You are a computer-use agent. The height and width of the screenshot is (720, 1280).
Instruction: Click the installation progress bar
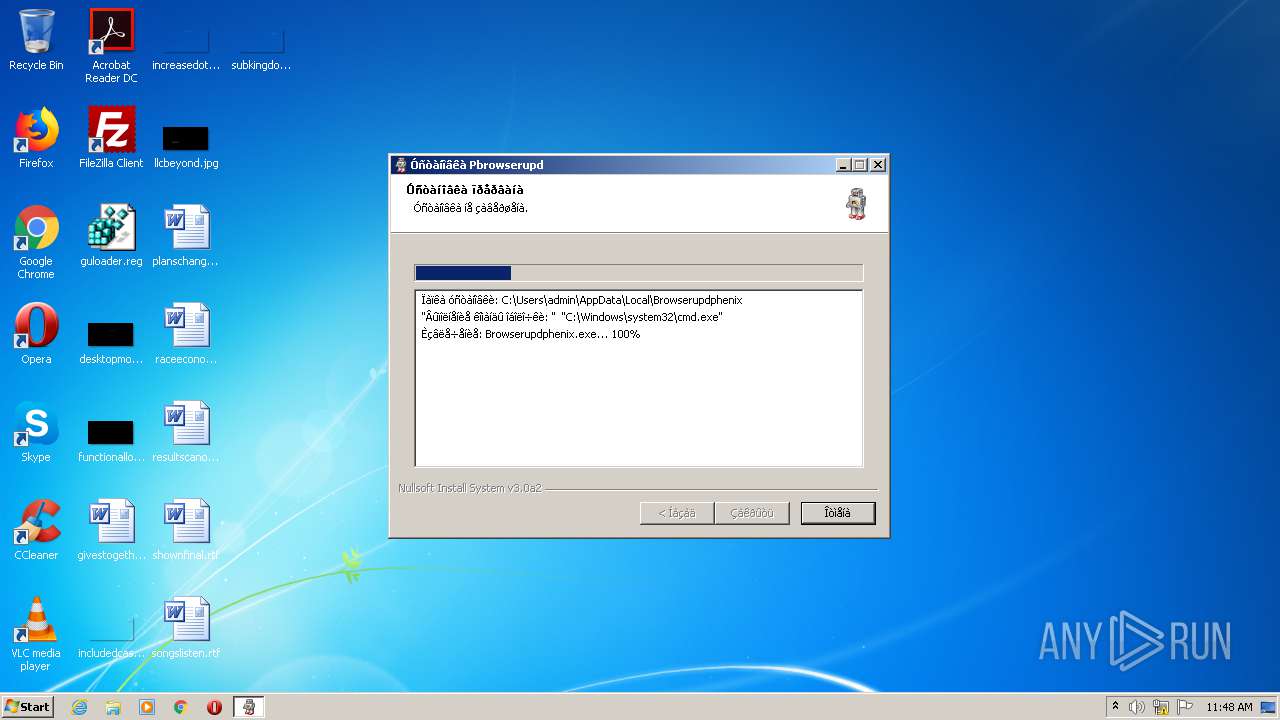(x=638, y=273)
